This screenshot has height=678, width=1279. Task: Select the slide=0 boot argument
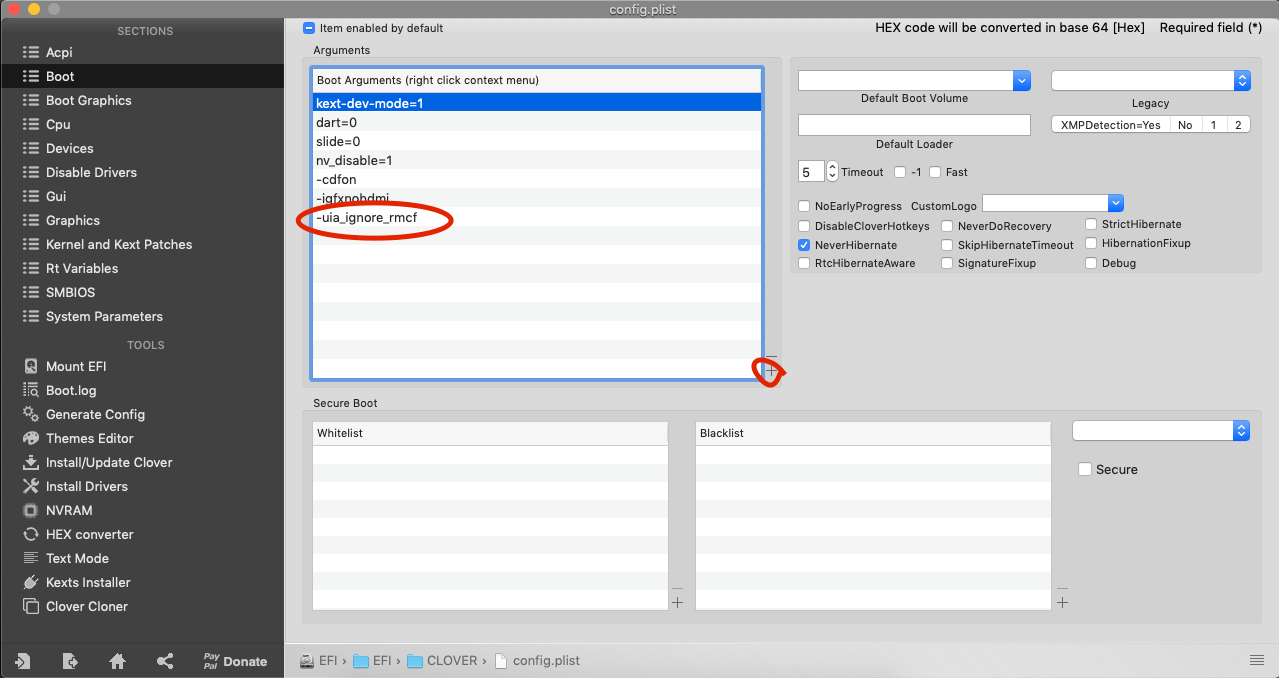pos(537,141)
